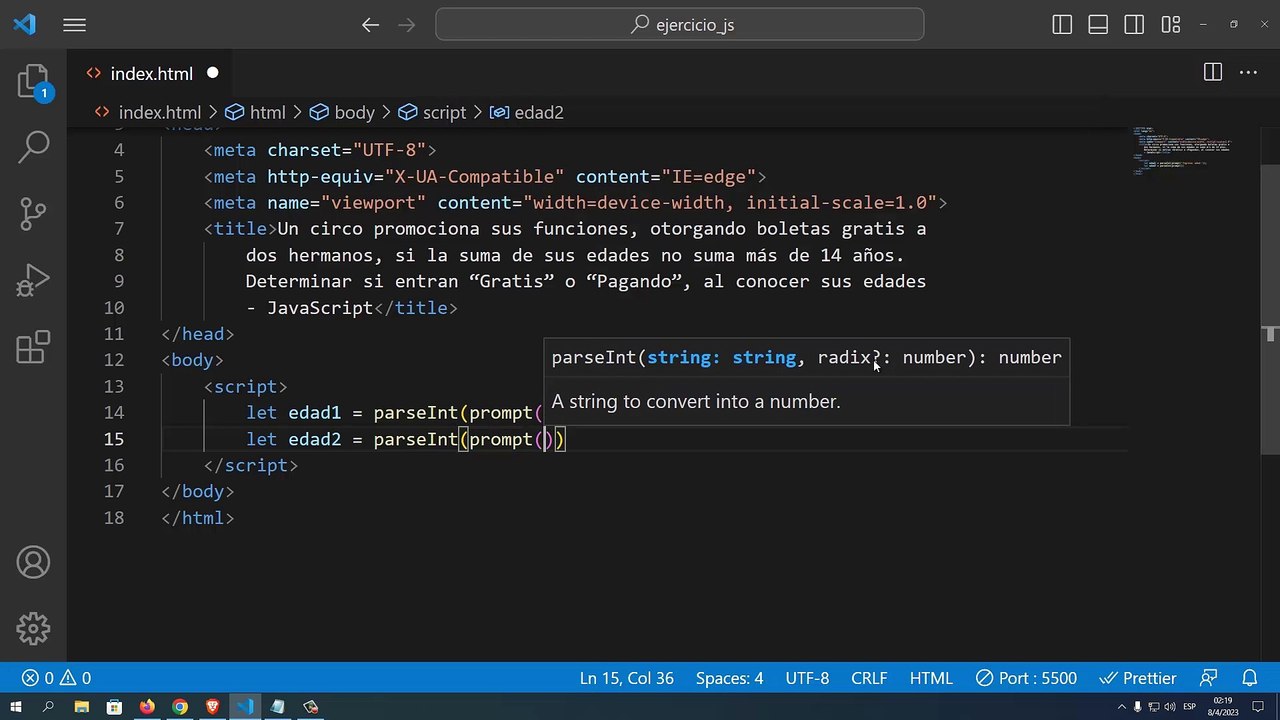Open notifications bell icon
Viewport: 1280px width, 720px height.
click(1249, 678)
